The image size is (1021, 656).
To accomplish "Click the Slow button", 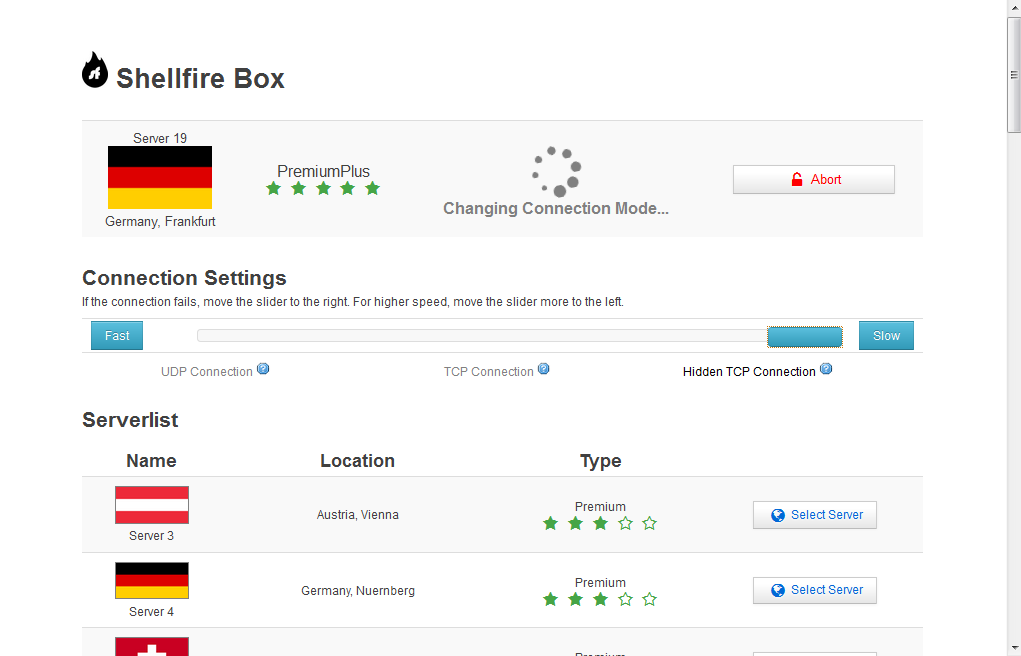I will 886,335.
